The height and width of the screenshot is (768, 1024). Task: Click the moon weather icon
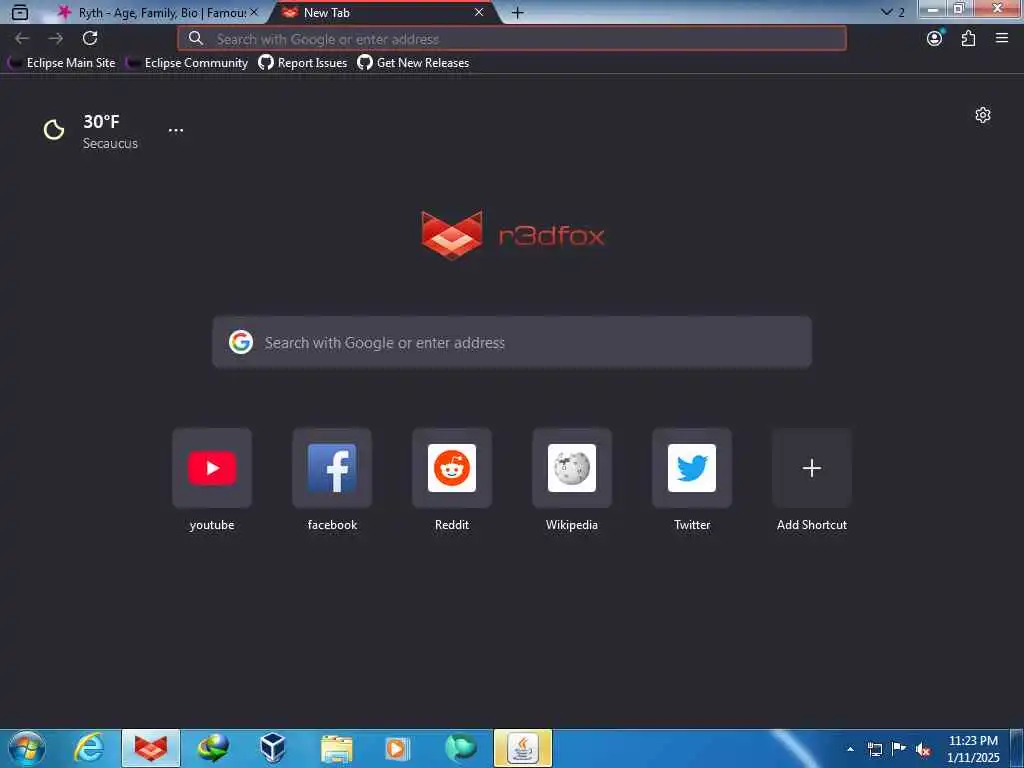click(54, 130)
